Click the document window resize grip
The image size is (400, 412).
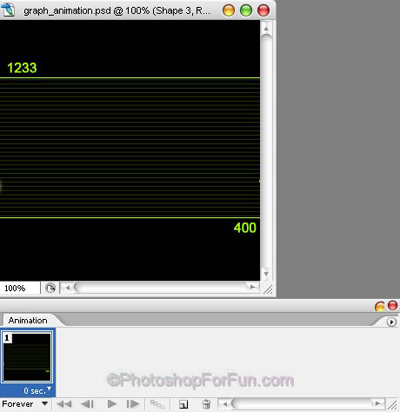268,289
